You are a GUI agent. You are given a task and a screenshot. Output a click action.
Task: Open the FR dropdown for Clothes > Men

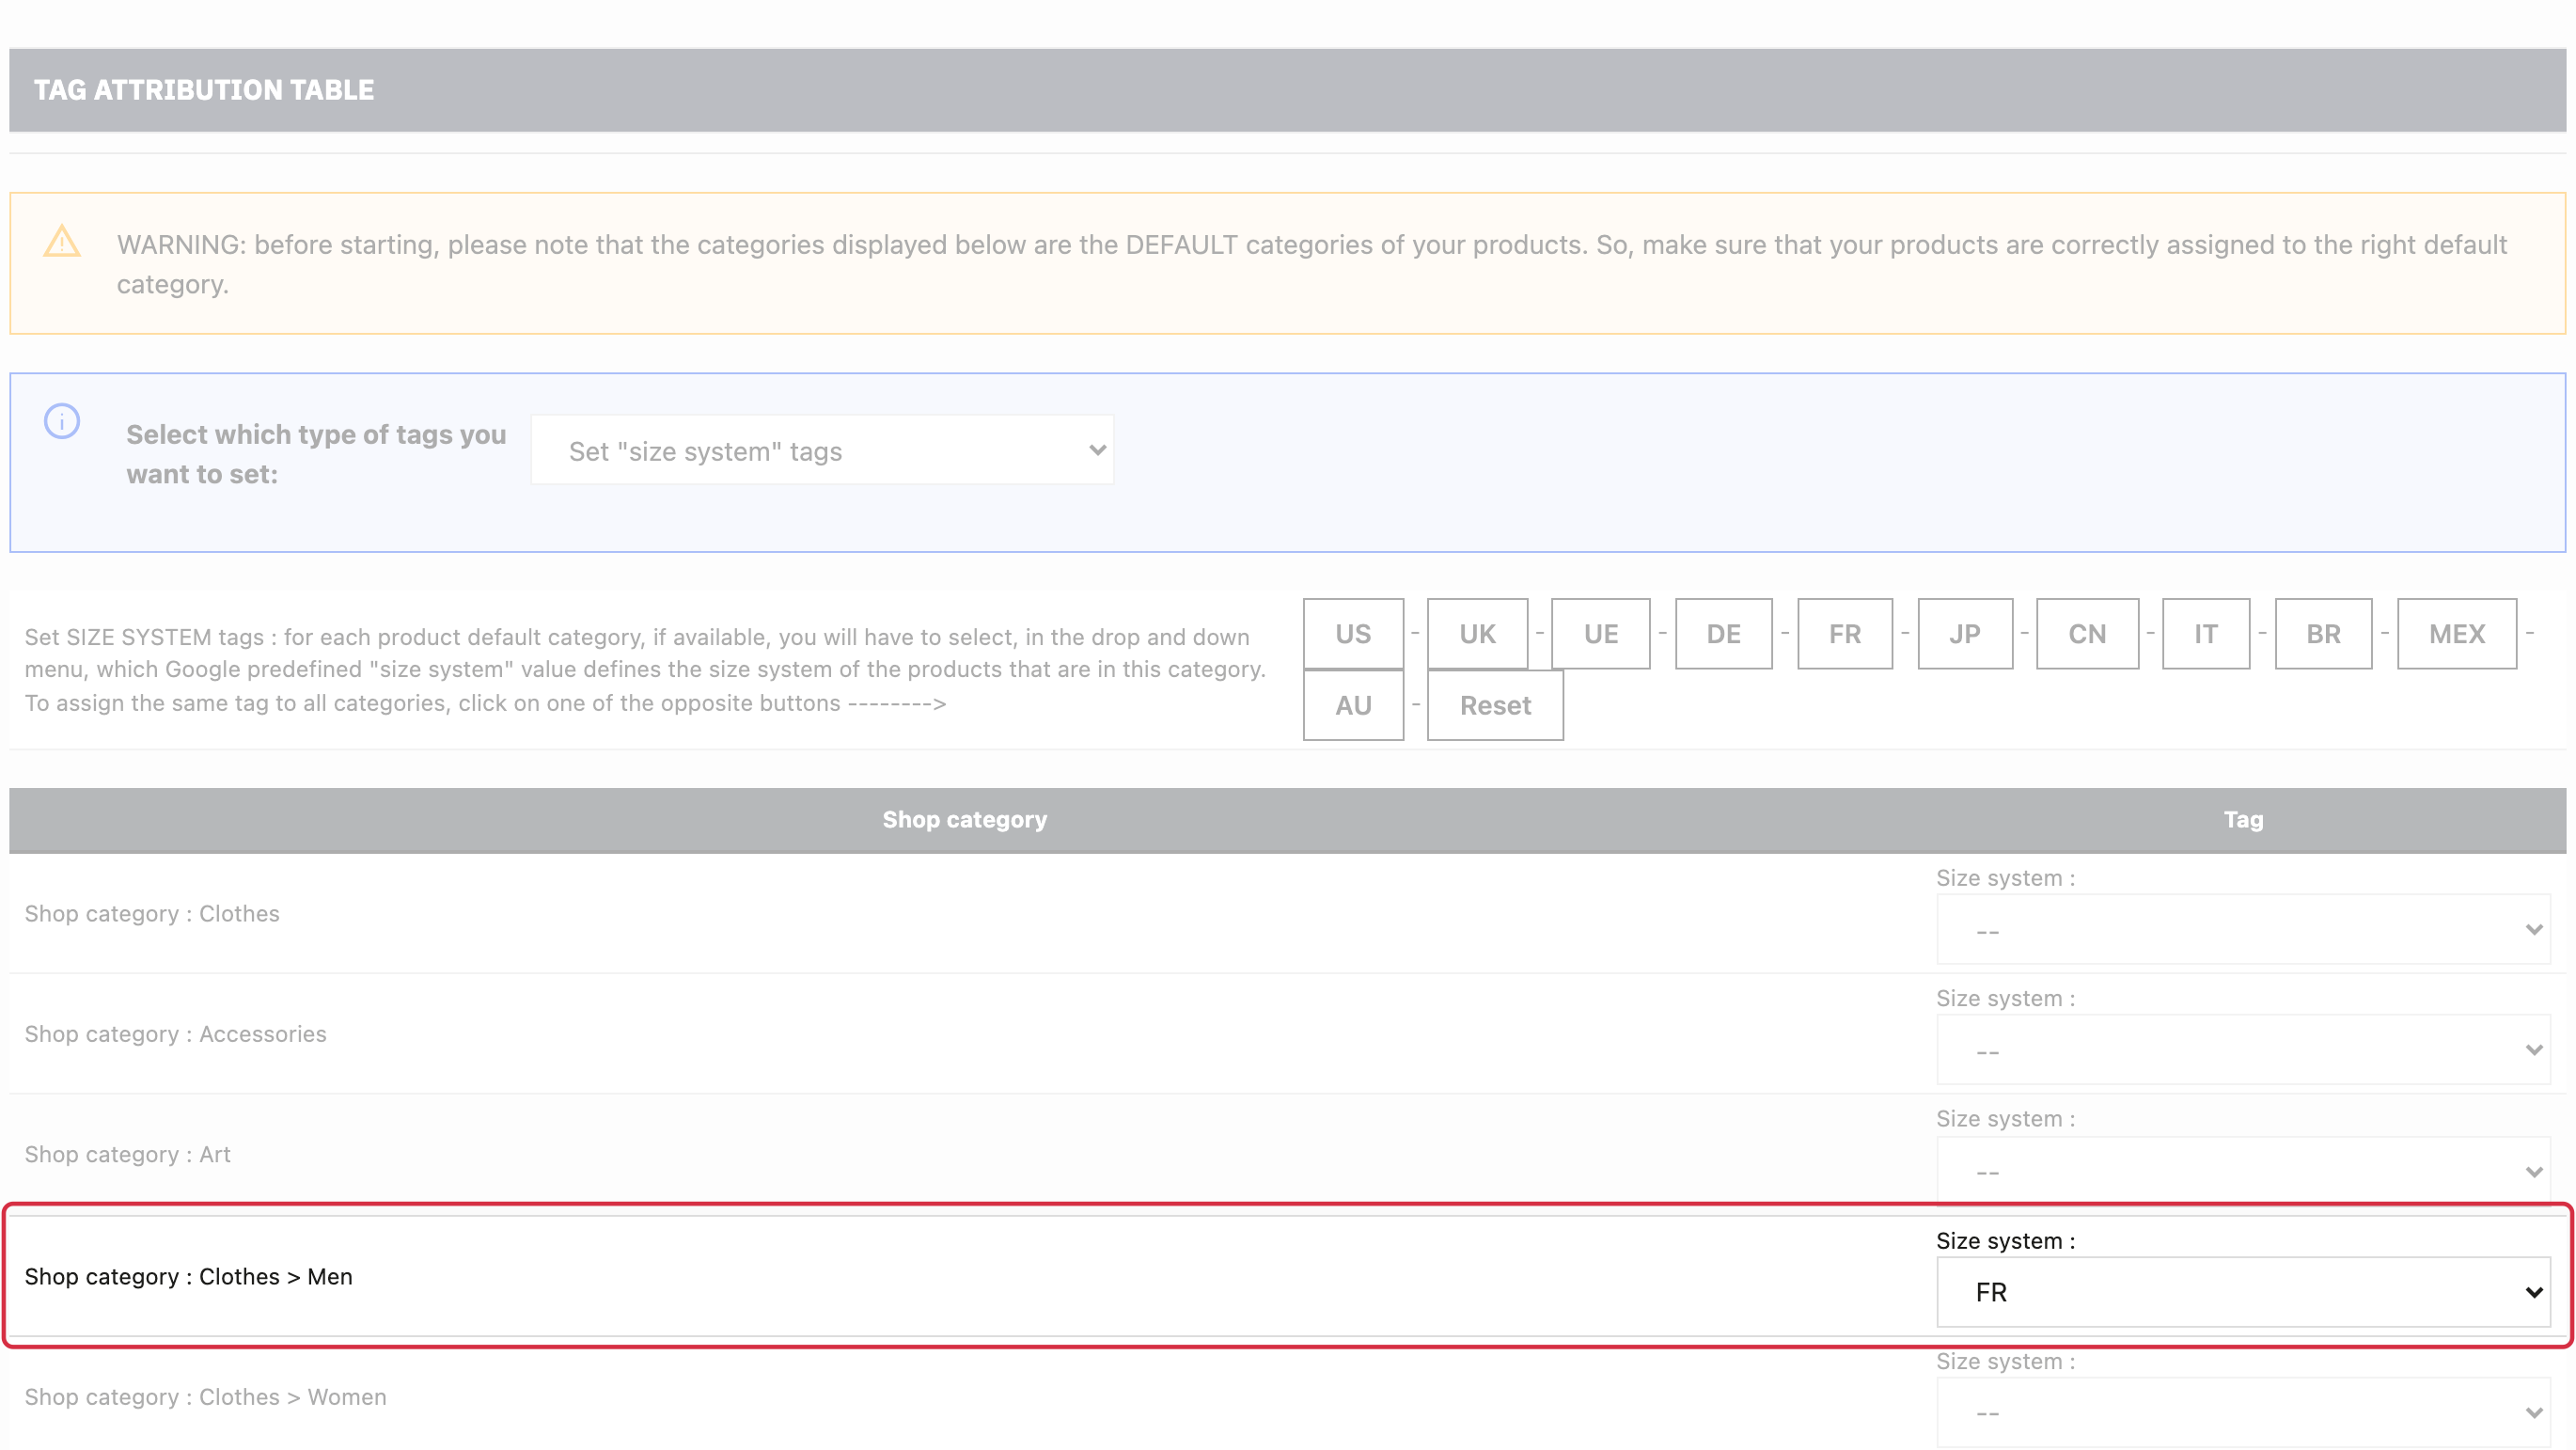tap(2243, 1292)
